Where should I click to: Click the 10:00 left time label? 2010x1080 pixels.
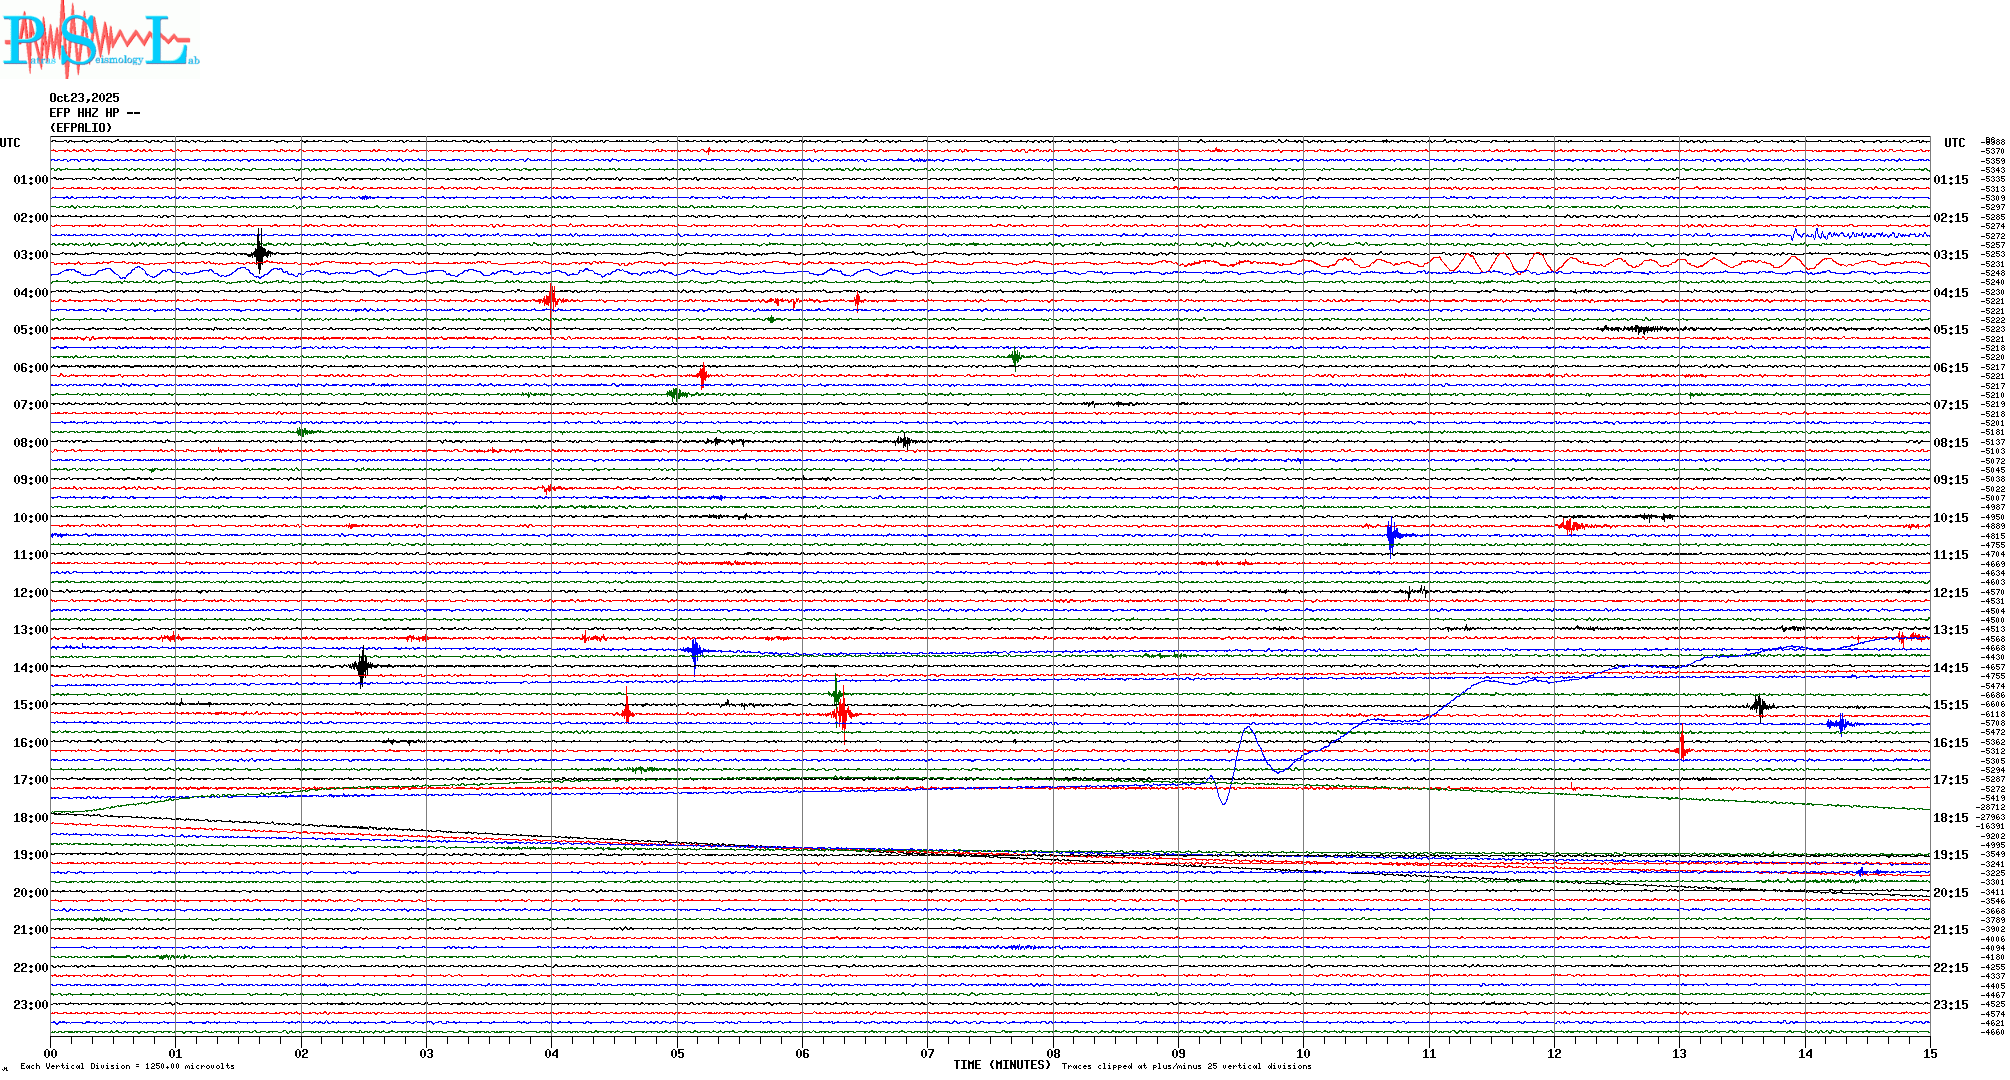point(30,518)
